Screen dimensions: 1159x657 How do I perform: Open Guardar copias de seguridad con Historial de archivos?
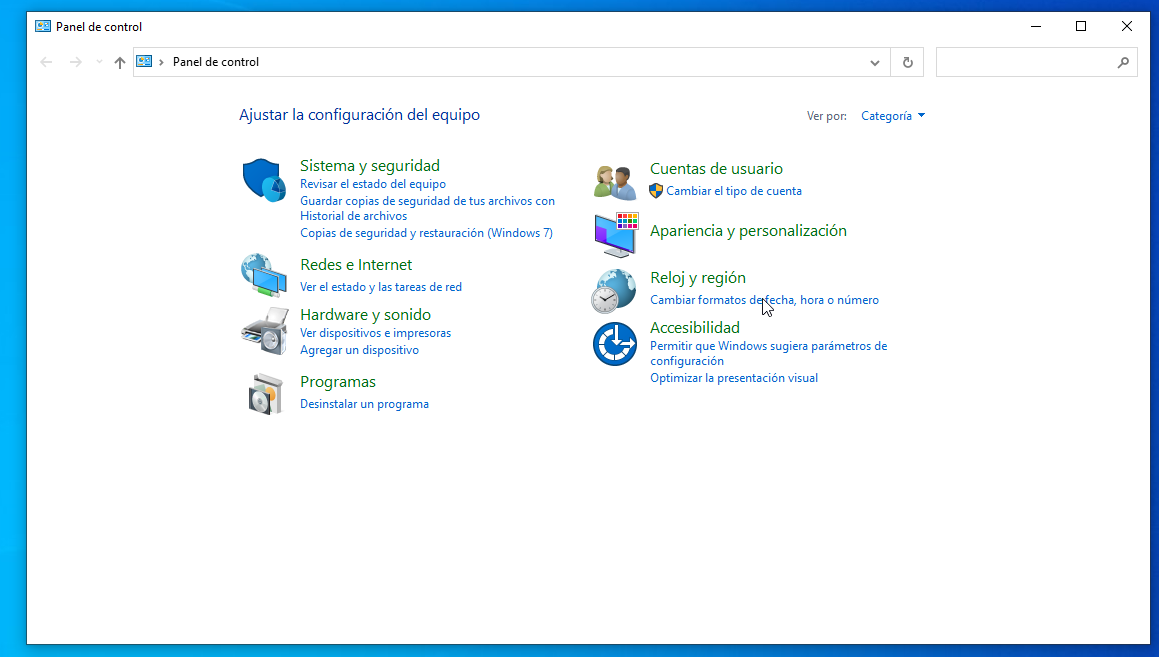tap(427, 208)
